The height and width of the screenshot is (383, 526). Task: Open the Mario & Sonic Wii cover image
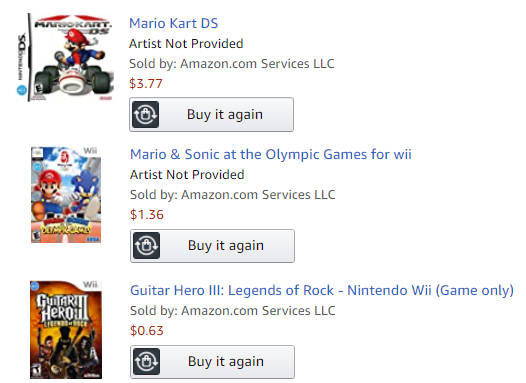[66, 195]
